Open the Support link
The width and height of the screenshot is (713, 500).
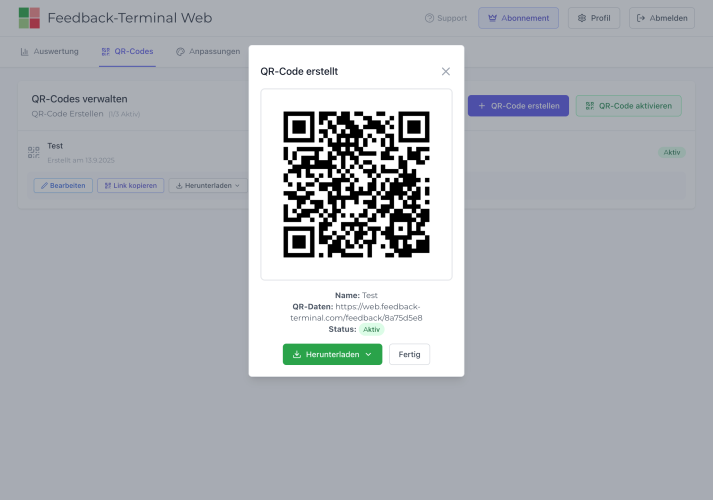(445, 18)
